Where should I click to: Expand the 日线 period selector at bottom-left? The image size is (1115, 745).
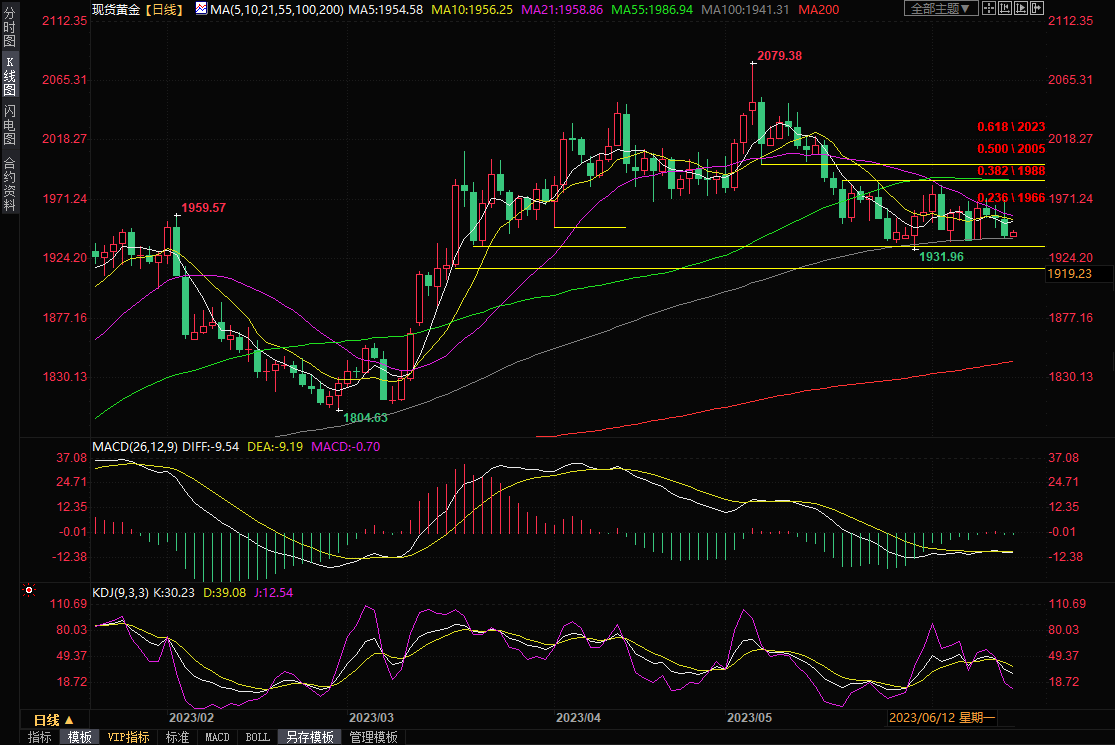click(53, 719)
